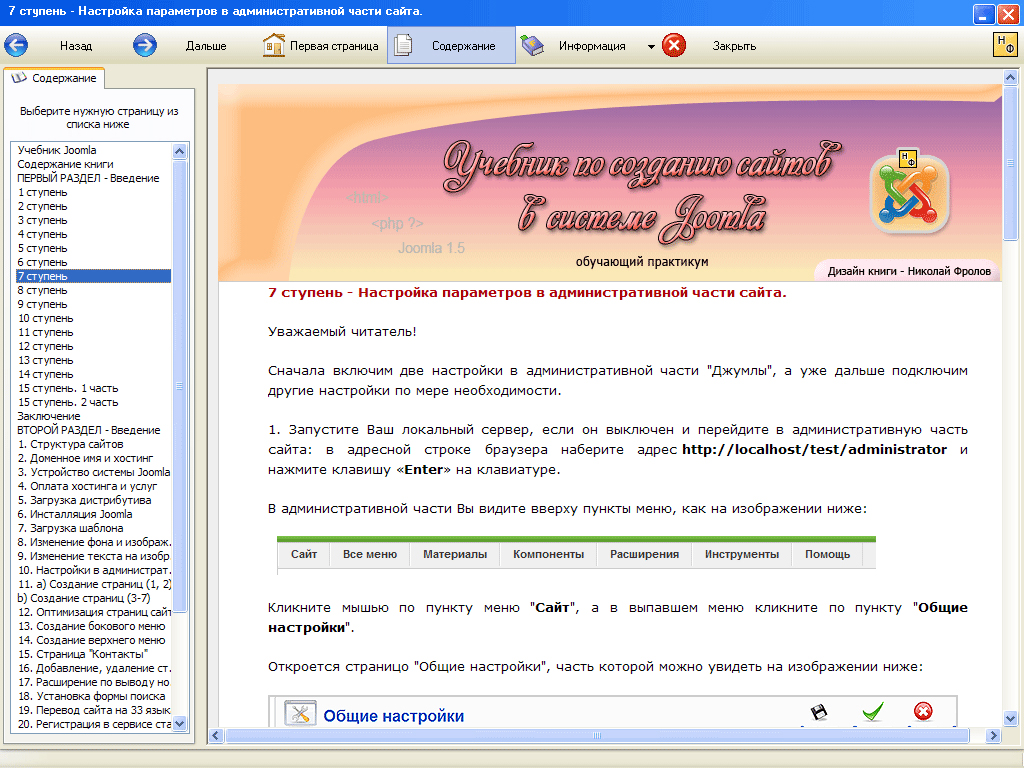Click the book icon beside Информация

(x=532, y=46)
